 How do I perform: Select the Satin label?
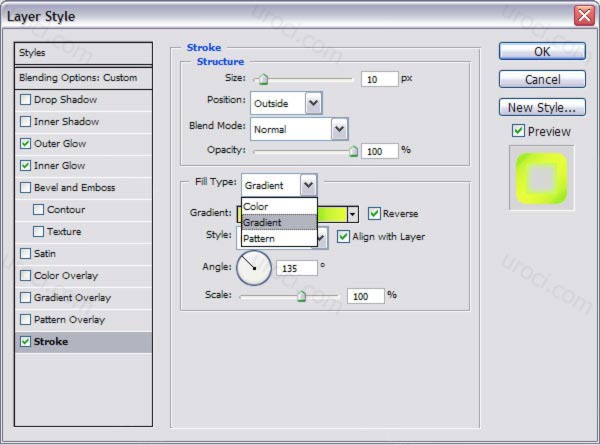[45, 254]
